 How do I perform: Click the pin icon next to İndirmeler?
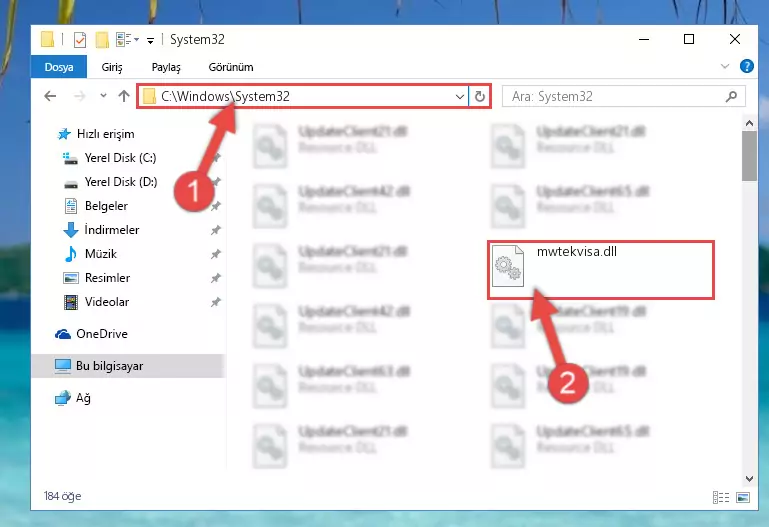coord(215,230)
